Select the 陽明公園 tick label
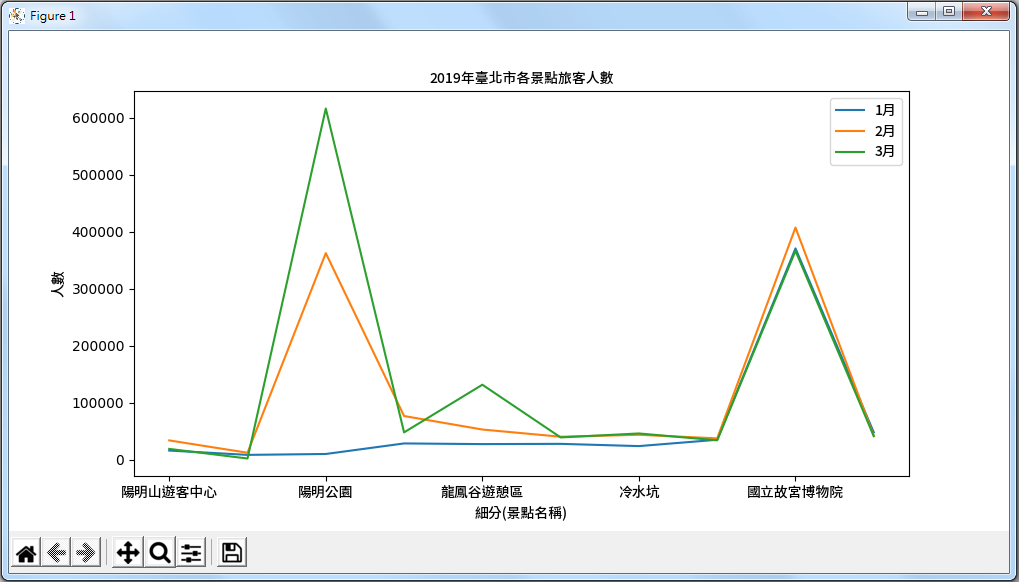The height and width of the screenshot is (582, 1019). click(327, 491)
